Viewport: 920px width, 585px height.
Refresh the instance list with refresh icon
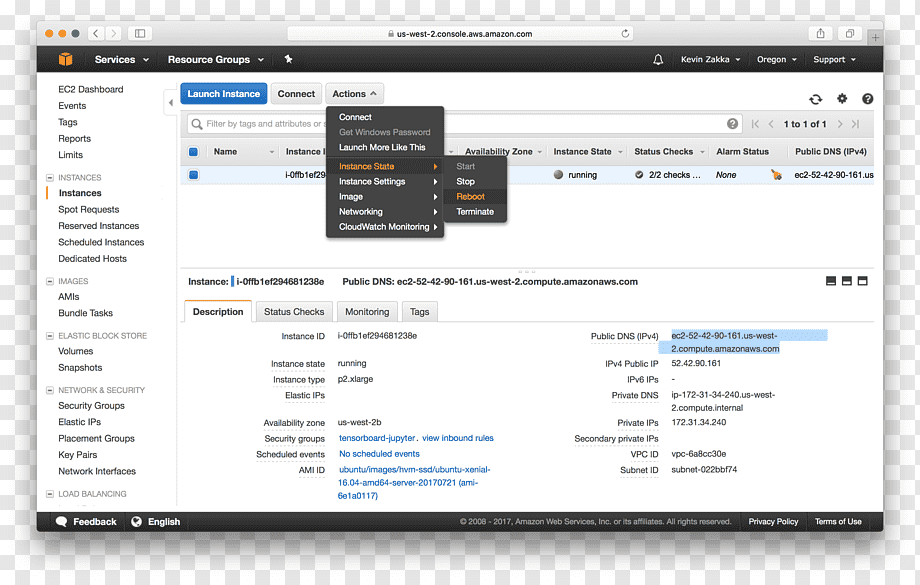point(816,99)
